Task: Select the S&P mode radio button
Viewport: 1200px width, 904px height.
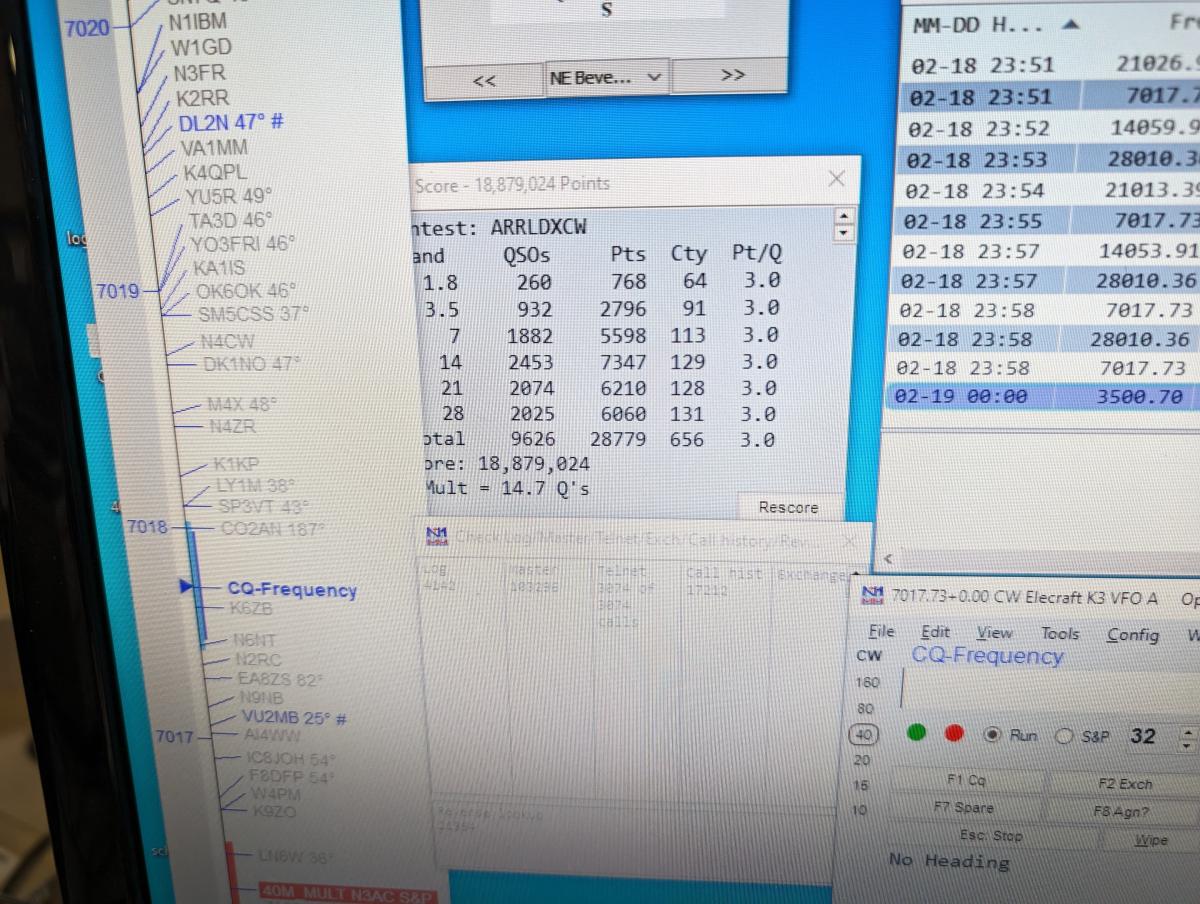Action: (x=1064, y=736)
